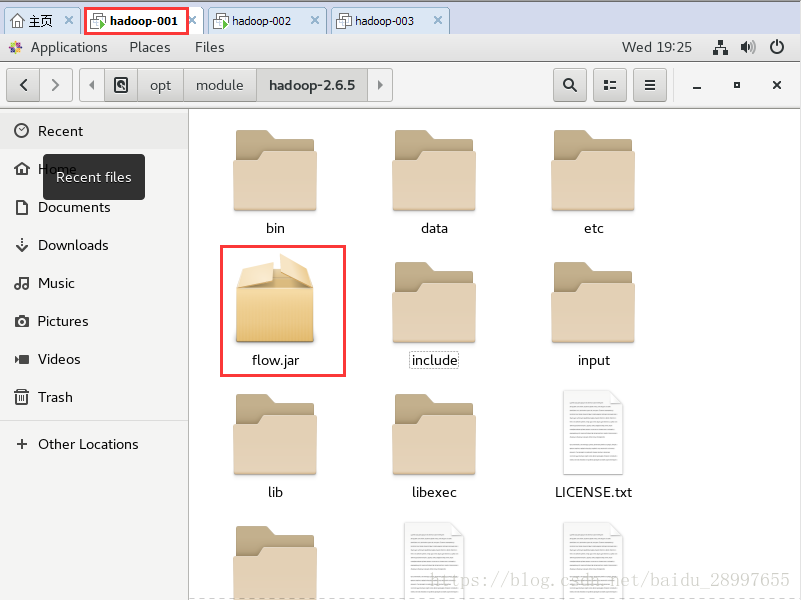
Task: Select the folder icon below lib
Action: pyautogui.click(x=275, y=563)
